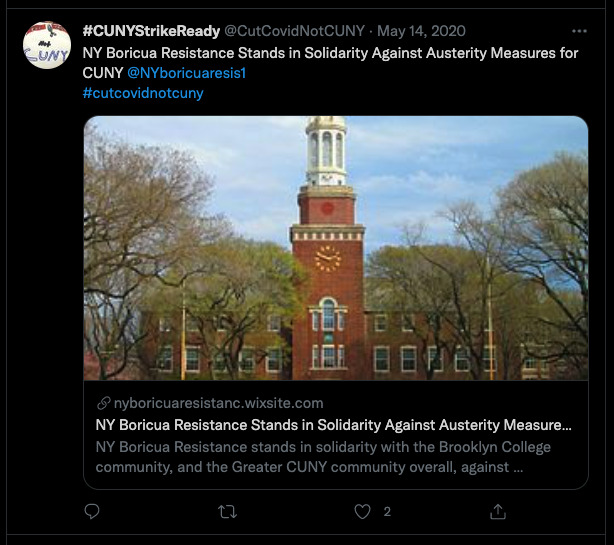Screen dimensions: 614x545
Task: Open the Brooklyn College tower preview image
Action: pos(335,248)
